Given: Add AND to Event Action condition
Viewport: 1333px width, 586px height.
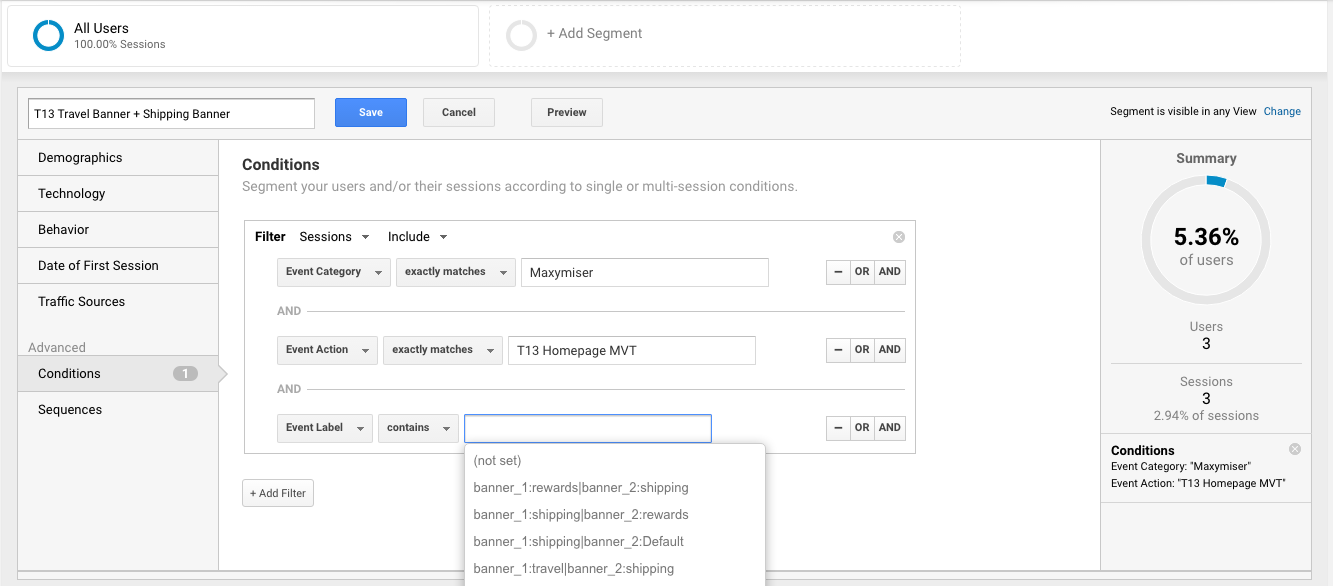Looking at the screenshot, I should click(890, 350).
